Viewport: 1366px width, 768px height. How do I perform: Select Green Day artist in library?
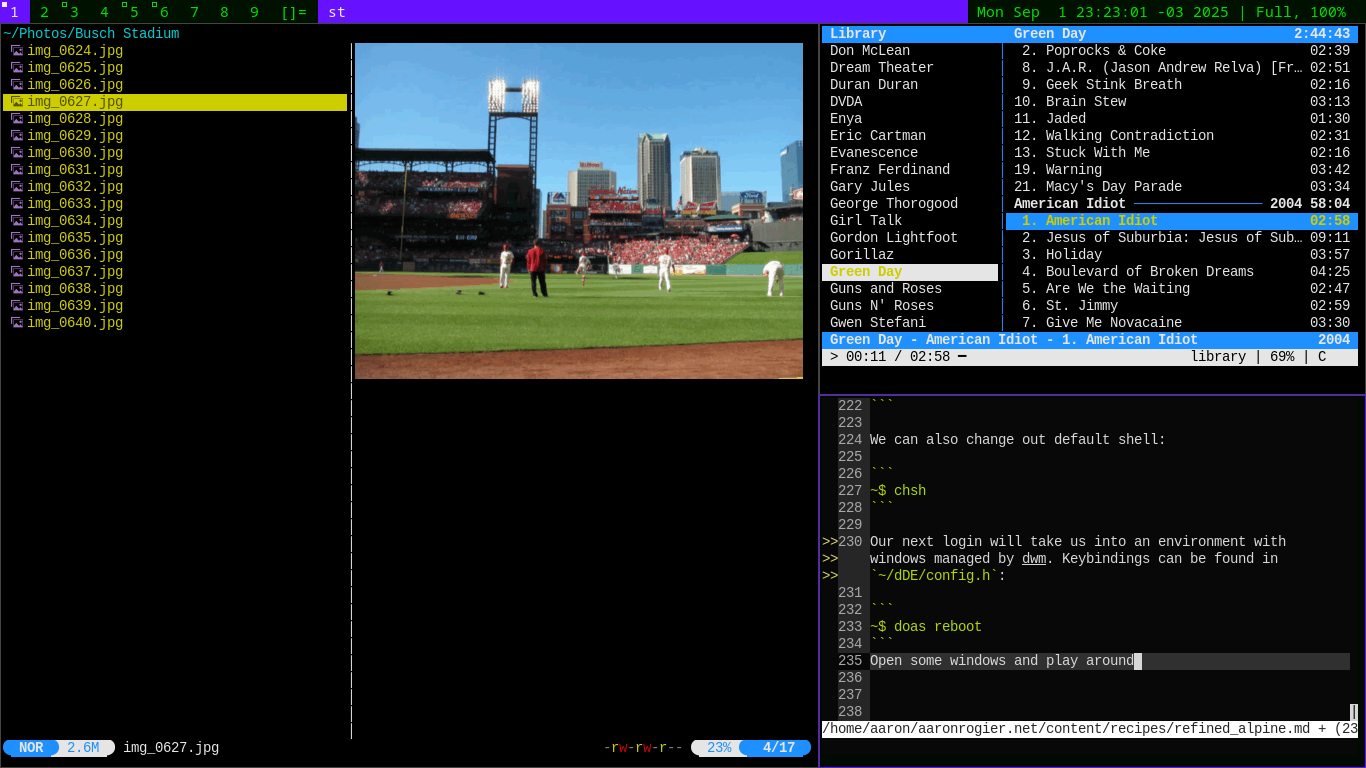tap(910, 272)
